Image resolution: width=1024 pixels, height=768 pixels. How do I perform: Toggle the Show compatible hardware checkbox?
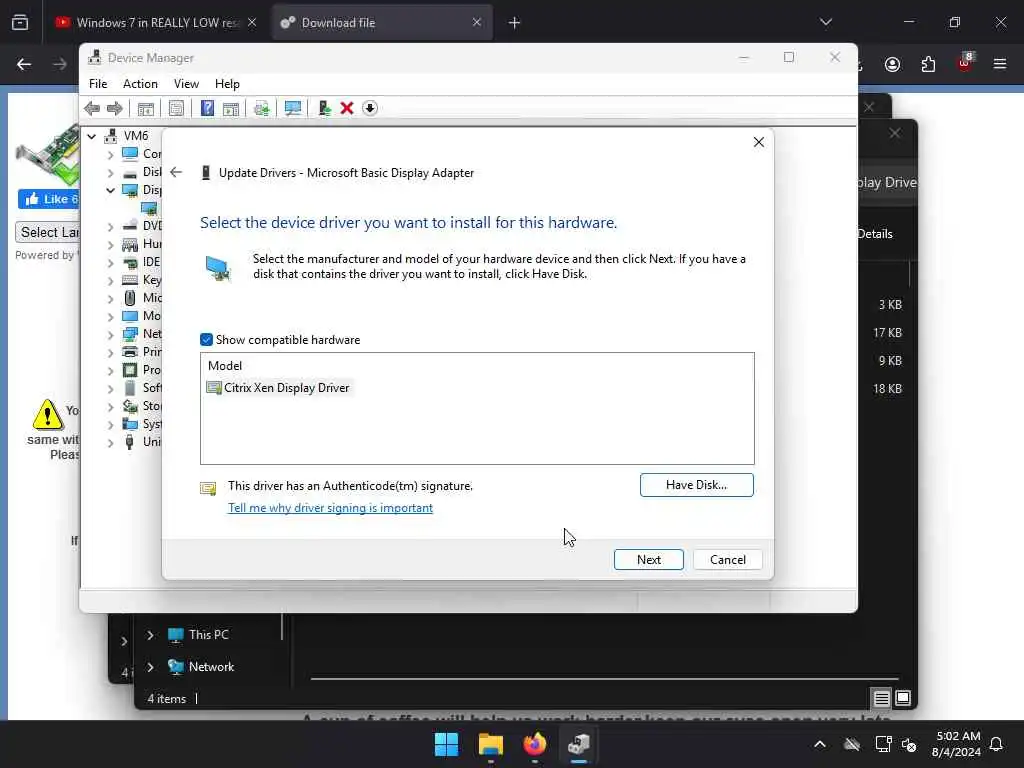[x=206, y=340]
